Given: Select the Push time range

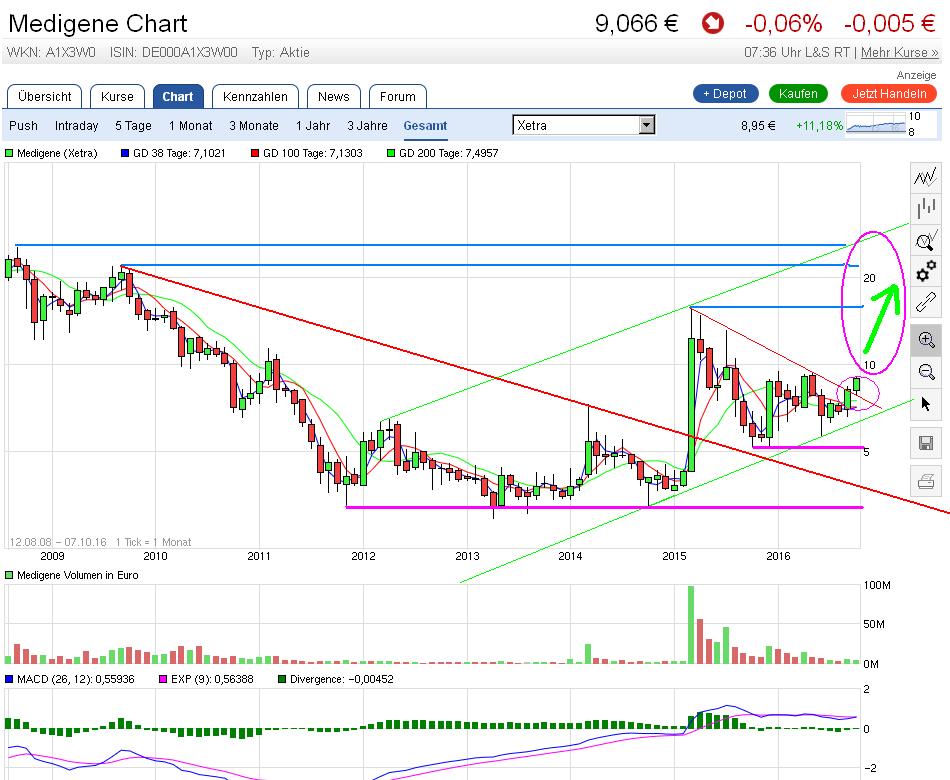Looking at the screenshot, I should [x=23, y=125].
